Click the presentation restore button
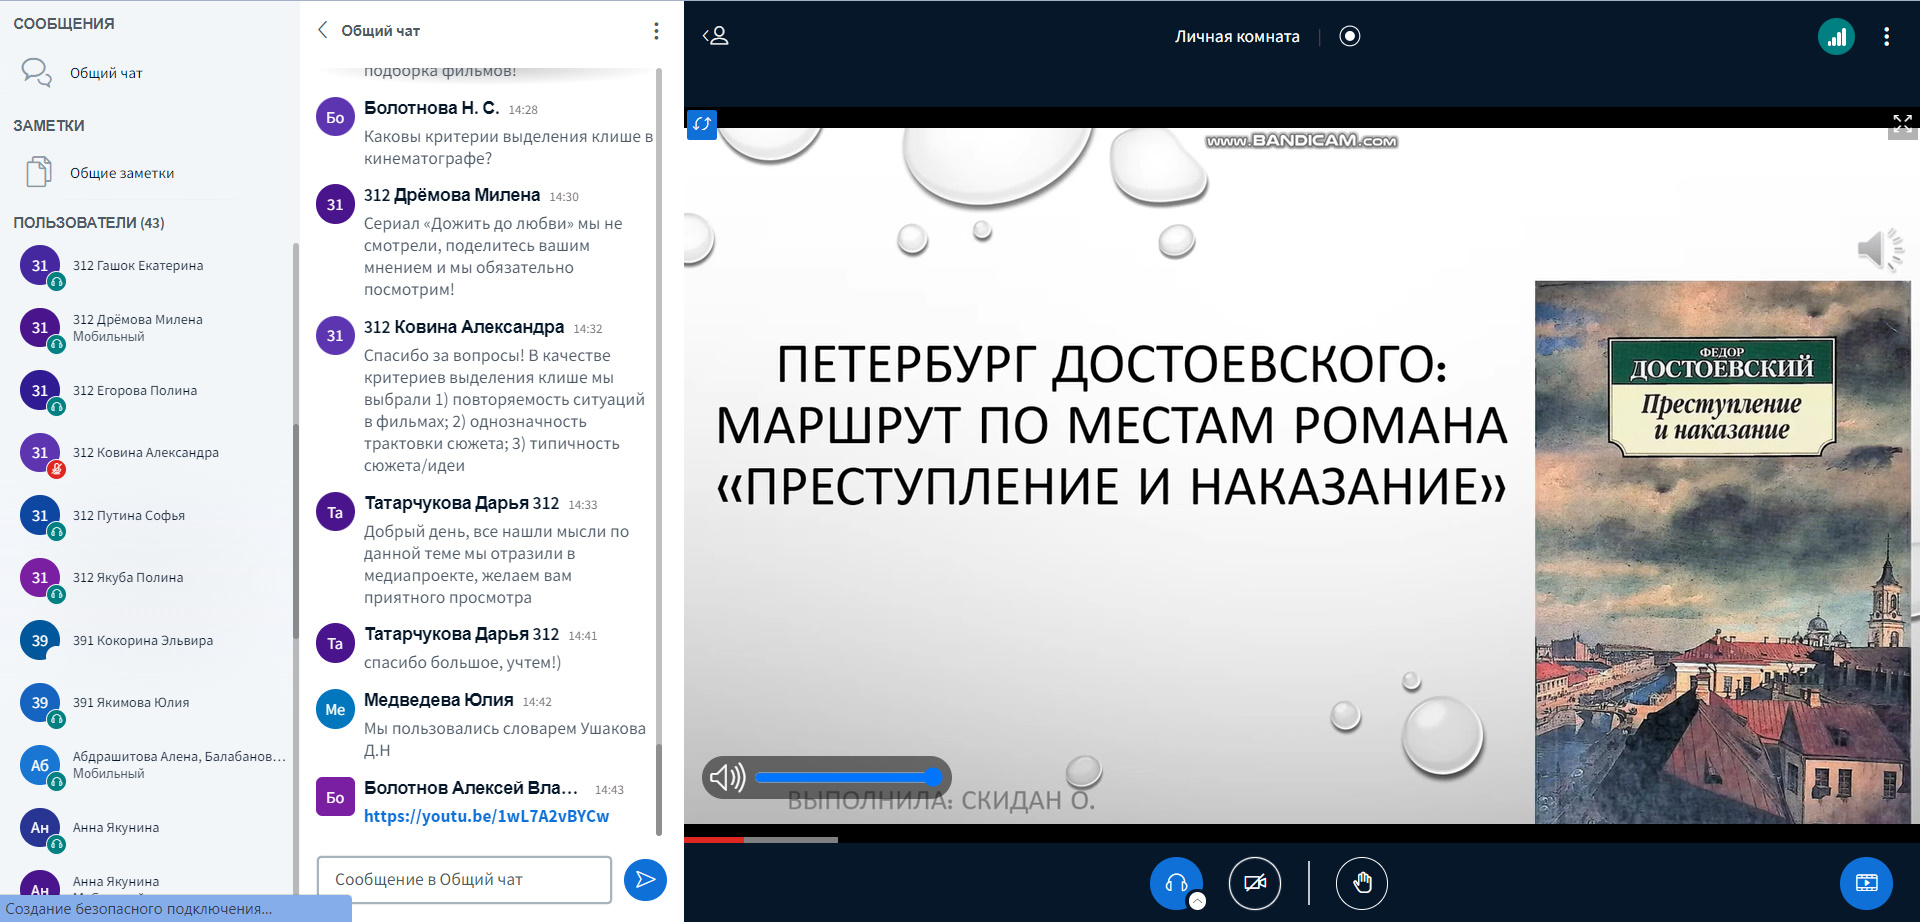 tap(1866, 883)
